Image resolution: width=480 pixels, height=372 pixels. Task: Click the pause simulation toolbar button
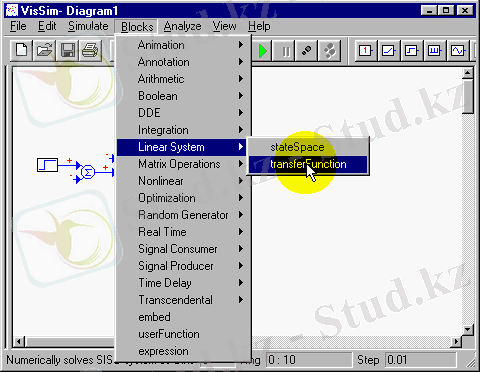click(x=286, y=51)
